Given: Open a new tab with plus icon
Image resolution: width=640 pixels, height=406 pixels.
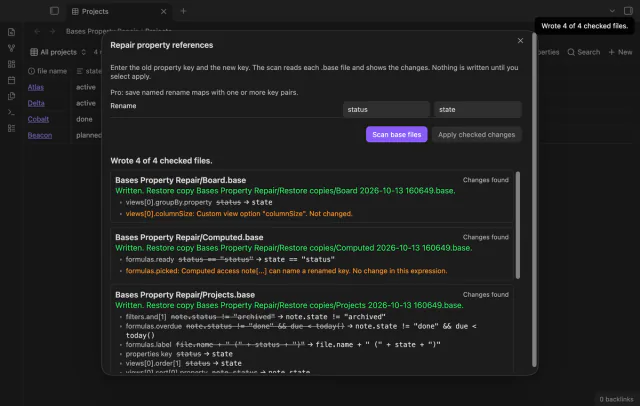Looking at the screenshot, I should [x=183, y=11].
